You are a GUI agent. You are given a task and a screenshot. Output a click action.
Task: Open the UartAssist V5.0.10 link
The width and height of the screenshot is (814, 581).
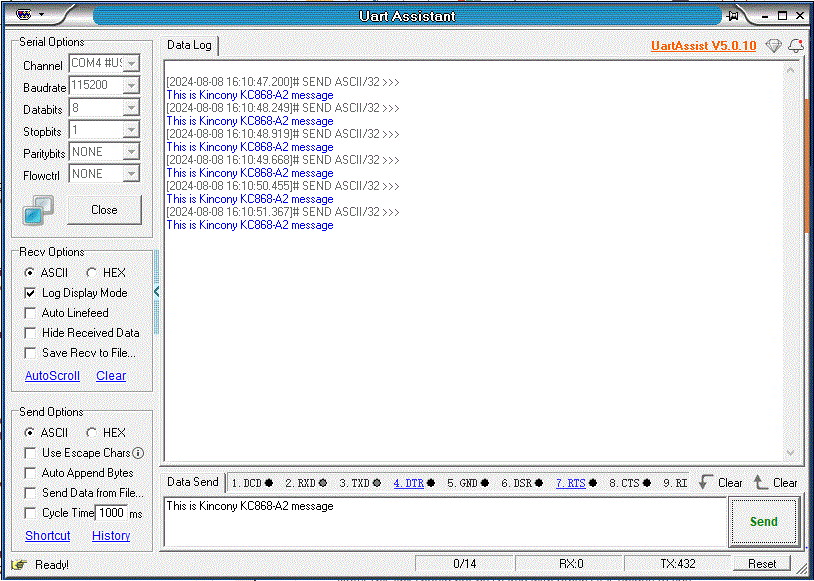pyautogui.click(x=703, y=46)
